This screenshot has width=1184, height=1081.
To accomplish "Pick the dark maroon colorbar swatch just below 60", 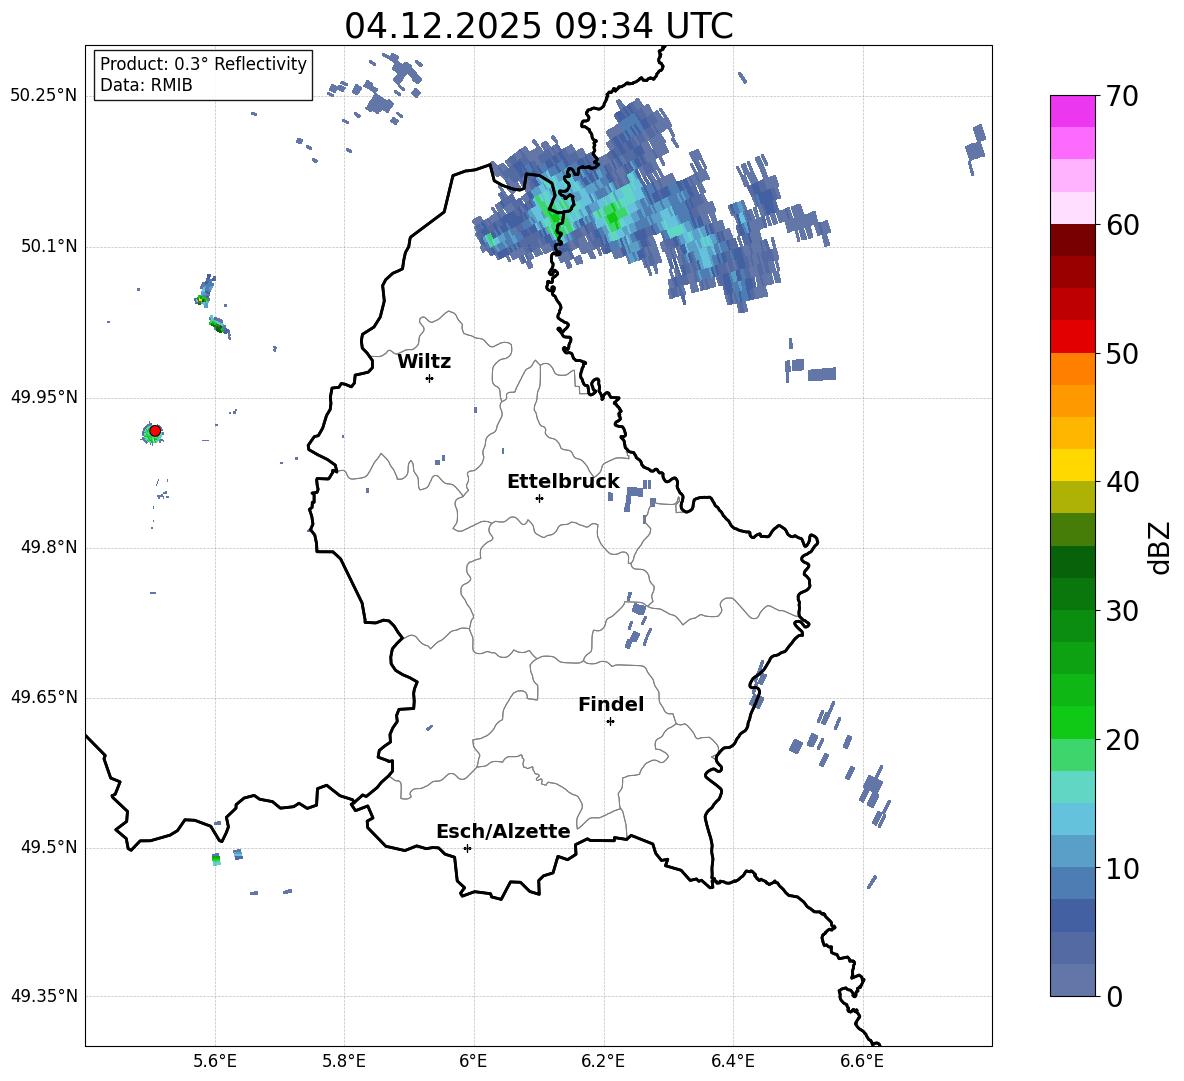I will [x=1072, y=240].
